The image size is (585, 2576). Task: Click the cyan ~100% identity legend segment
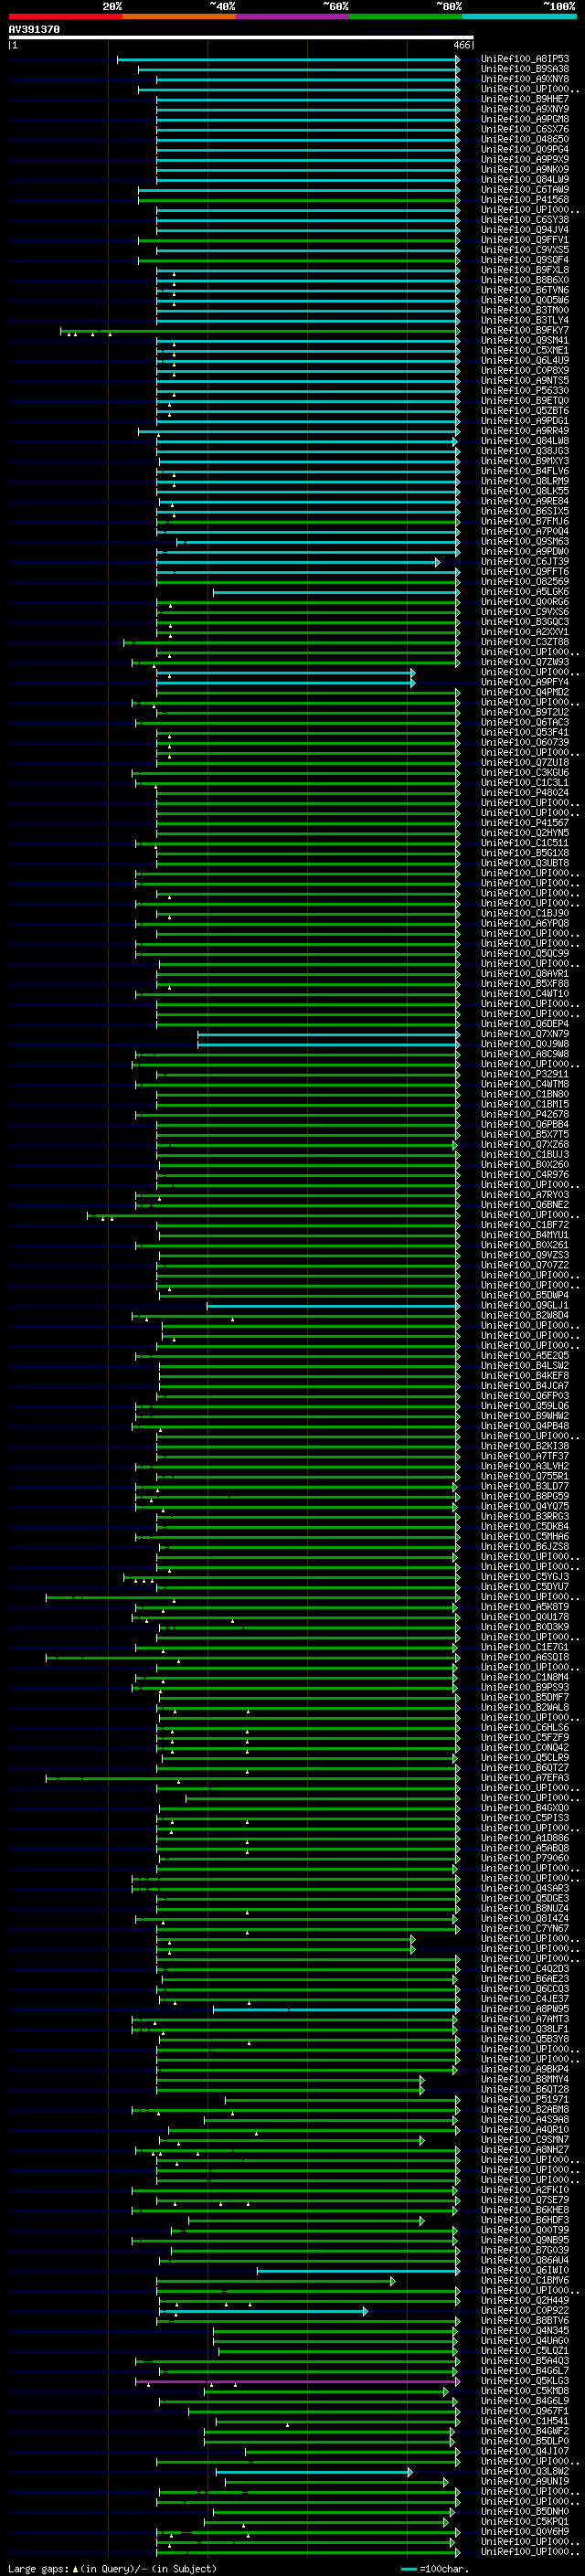click(x=519, y=16)
